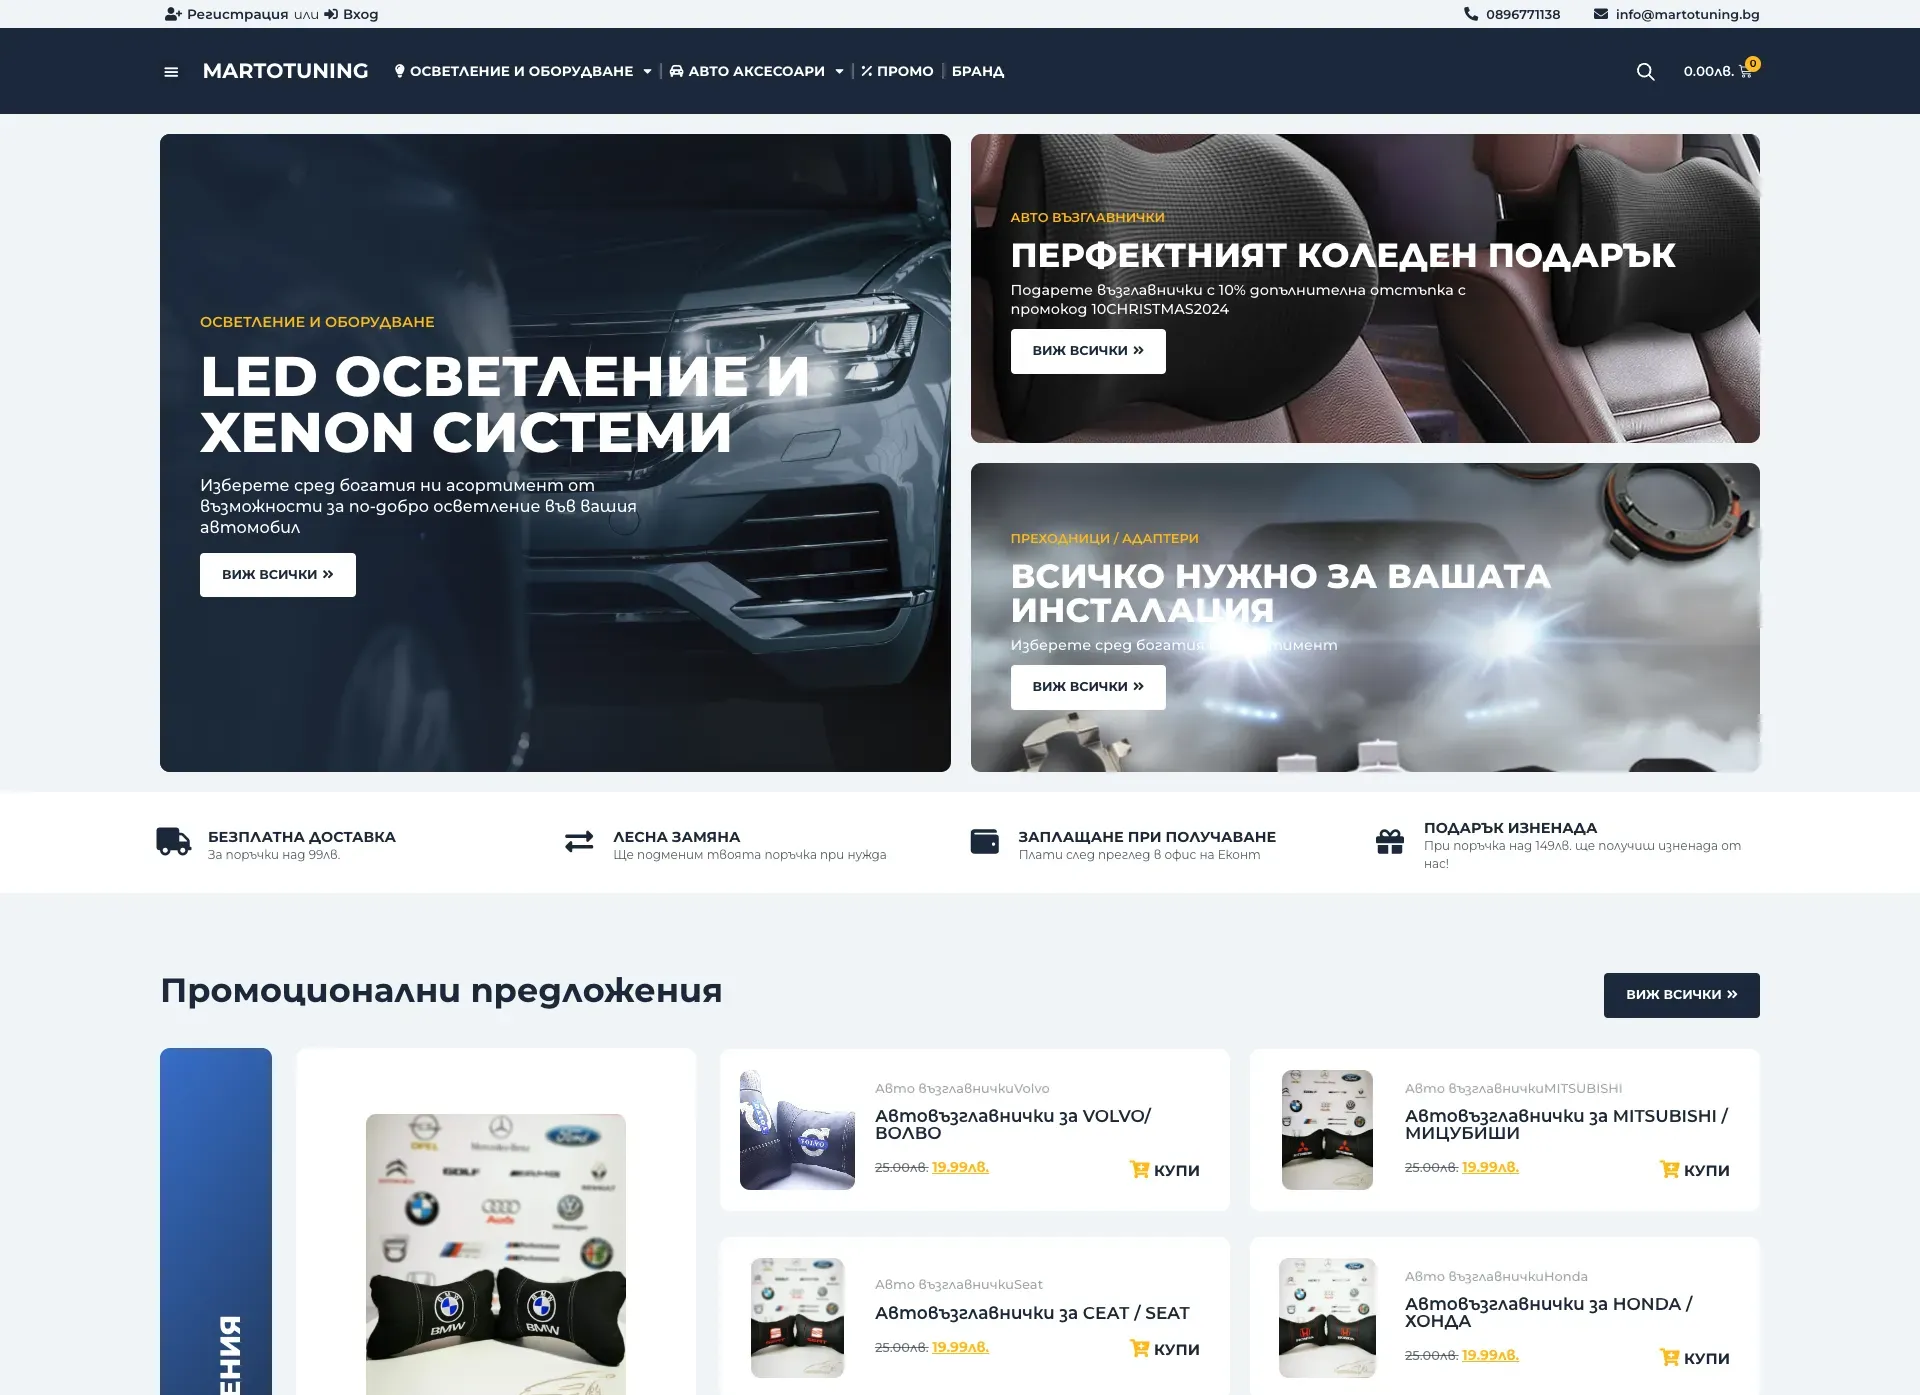Open the shopping cart icon

pyautogui.click(x=1746, y=72)
